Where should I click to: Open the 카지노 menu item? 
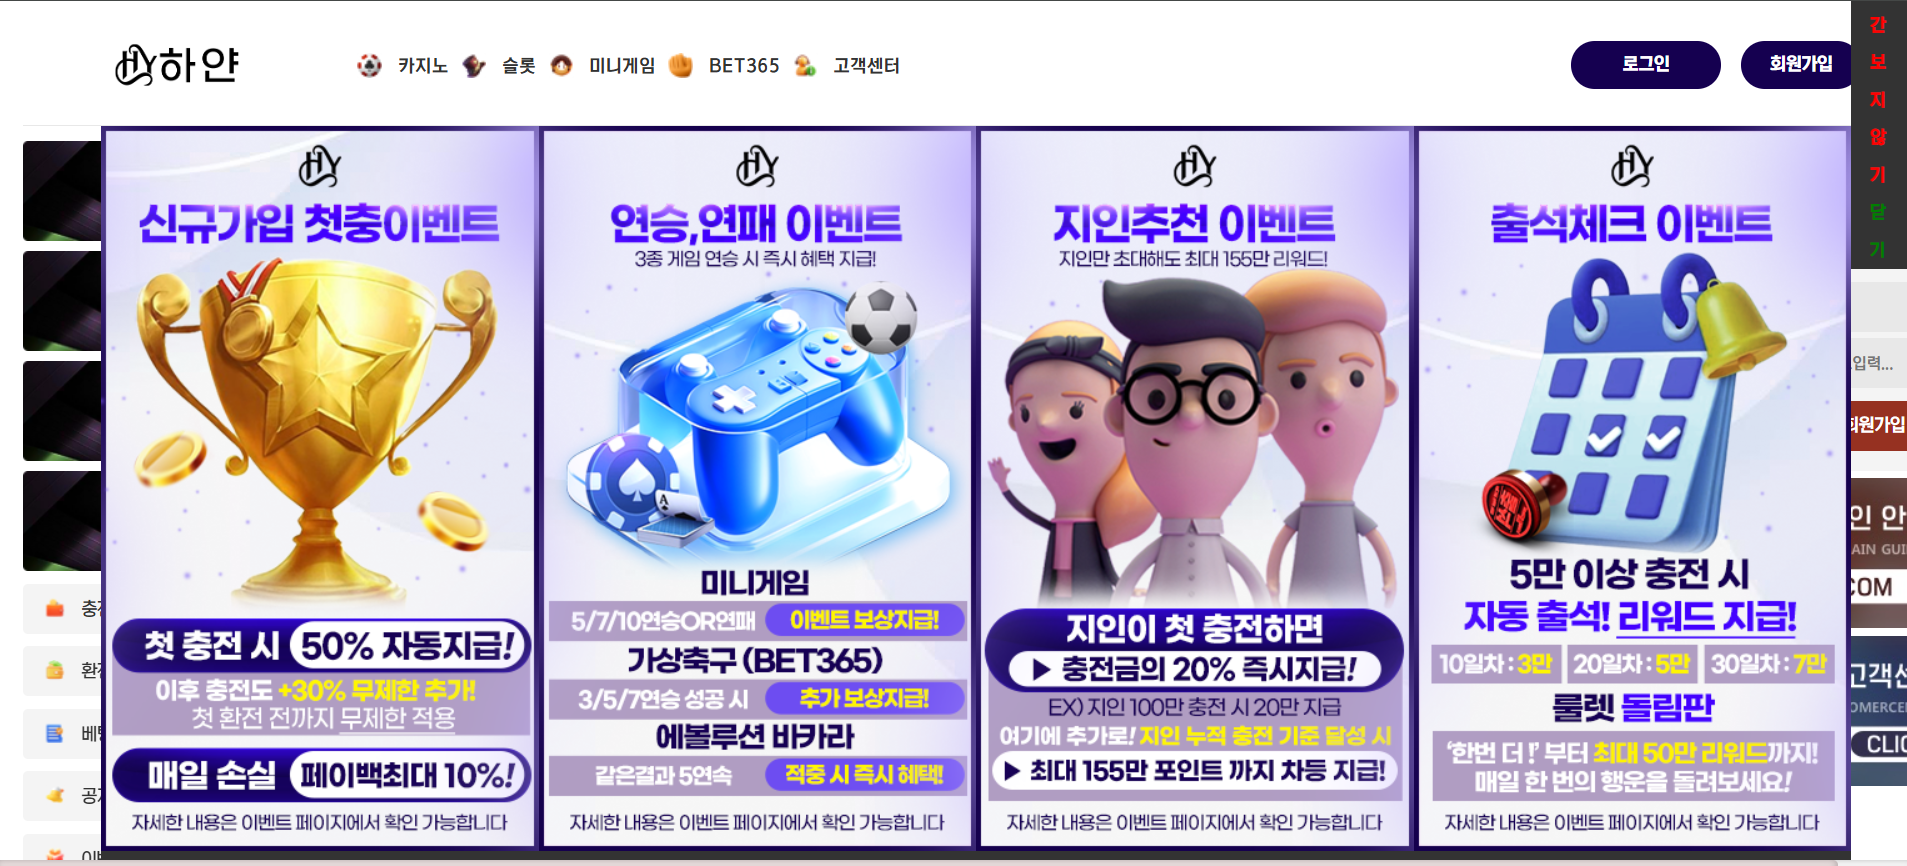click(422, 66)
